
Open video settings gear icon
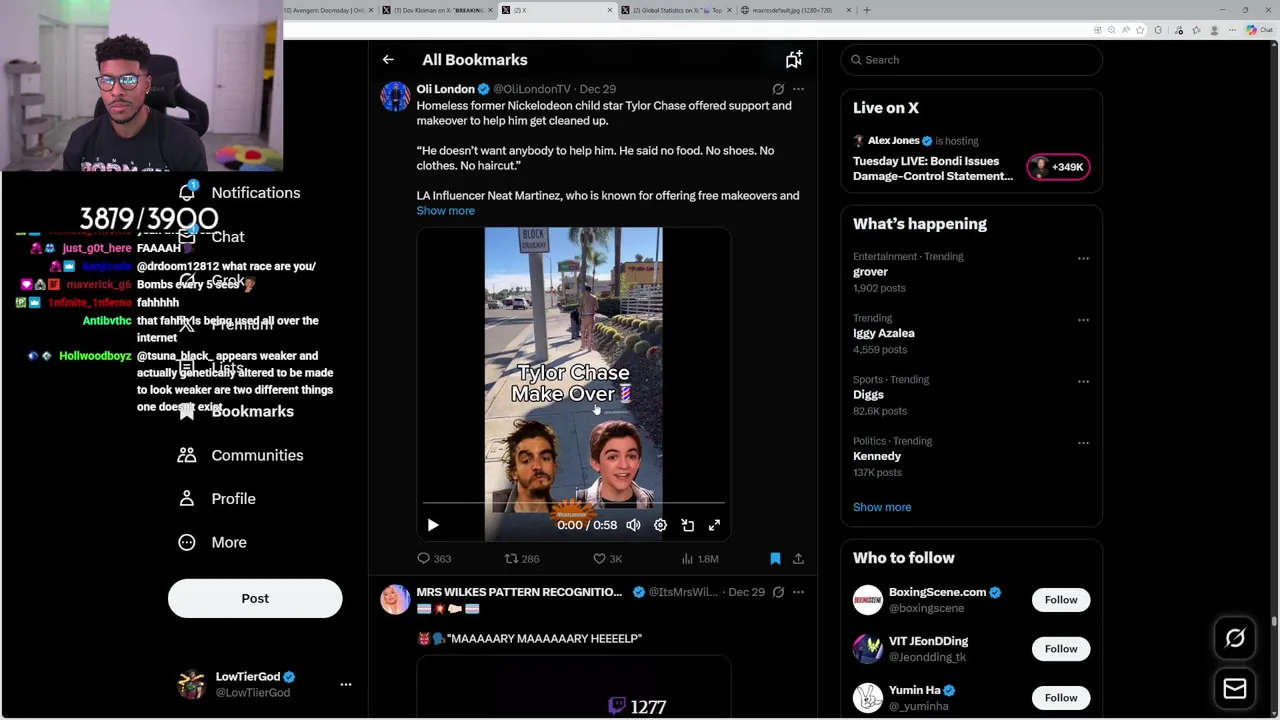(660, 525)
